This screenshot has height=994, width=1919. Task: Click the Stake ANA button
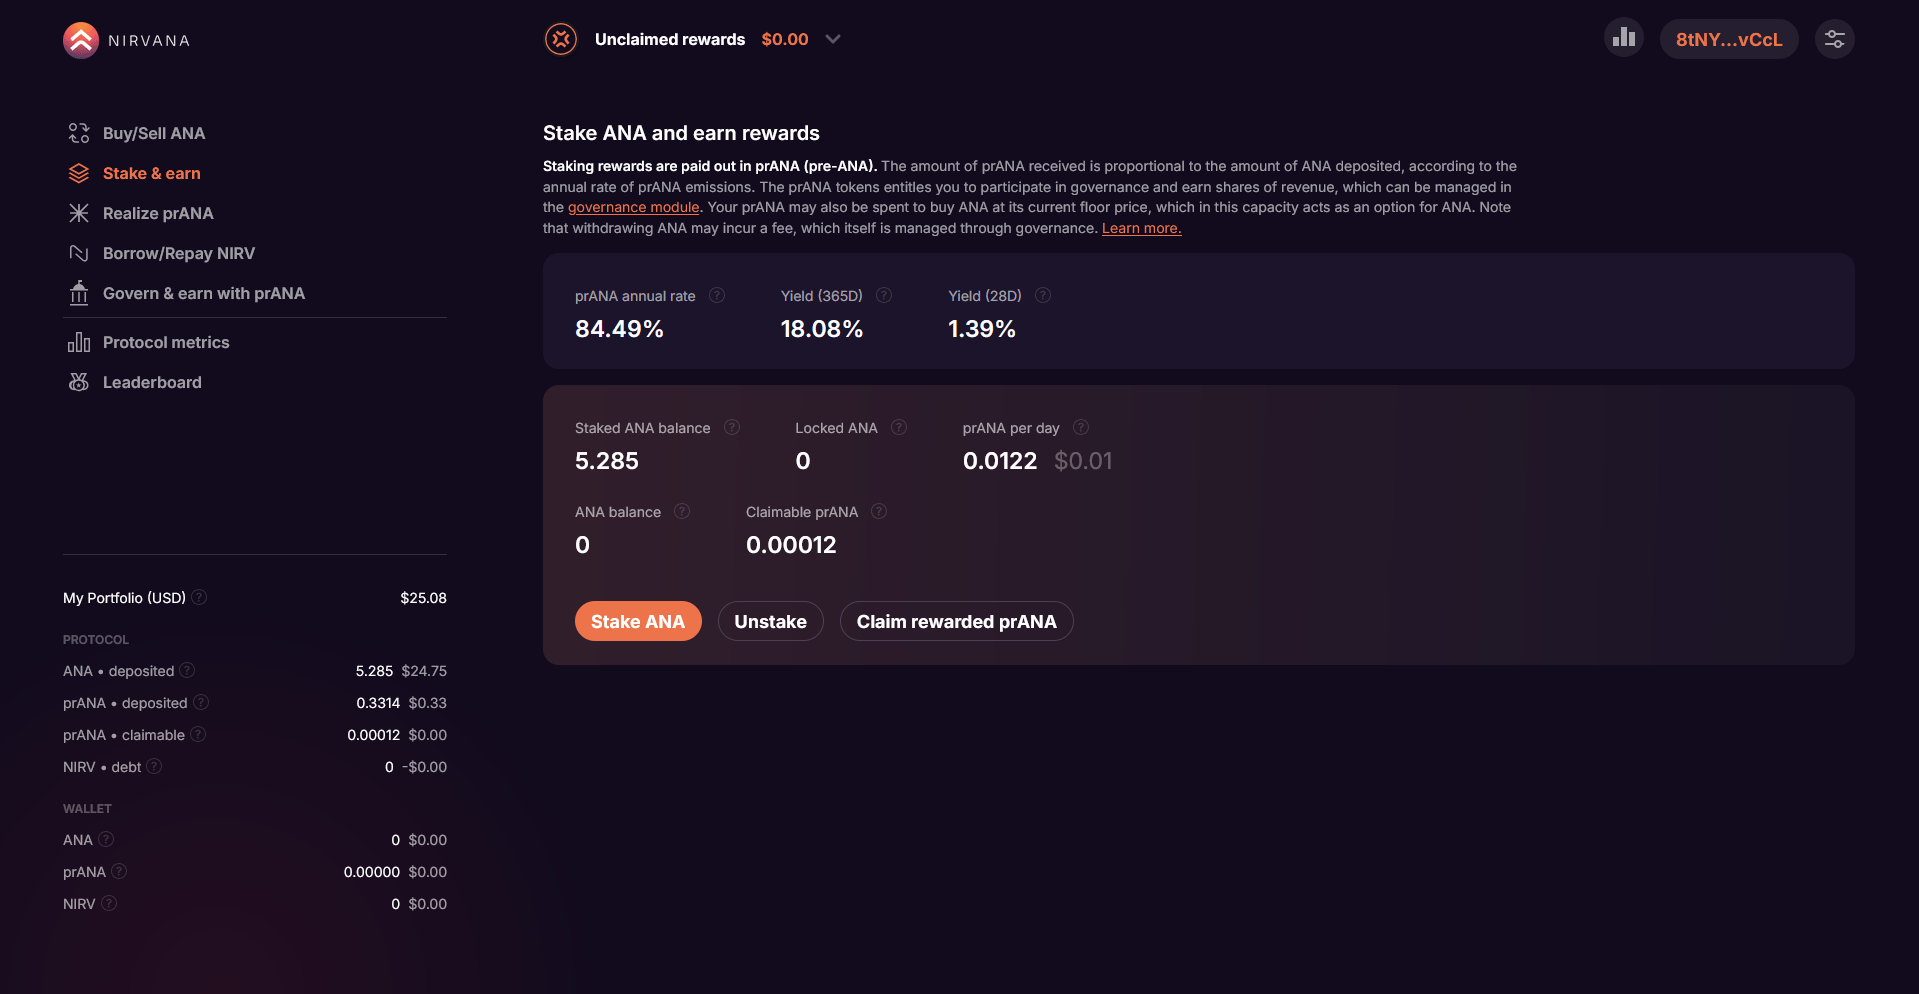(x=638, y=621)
